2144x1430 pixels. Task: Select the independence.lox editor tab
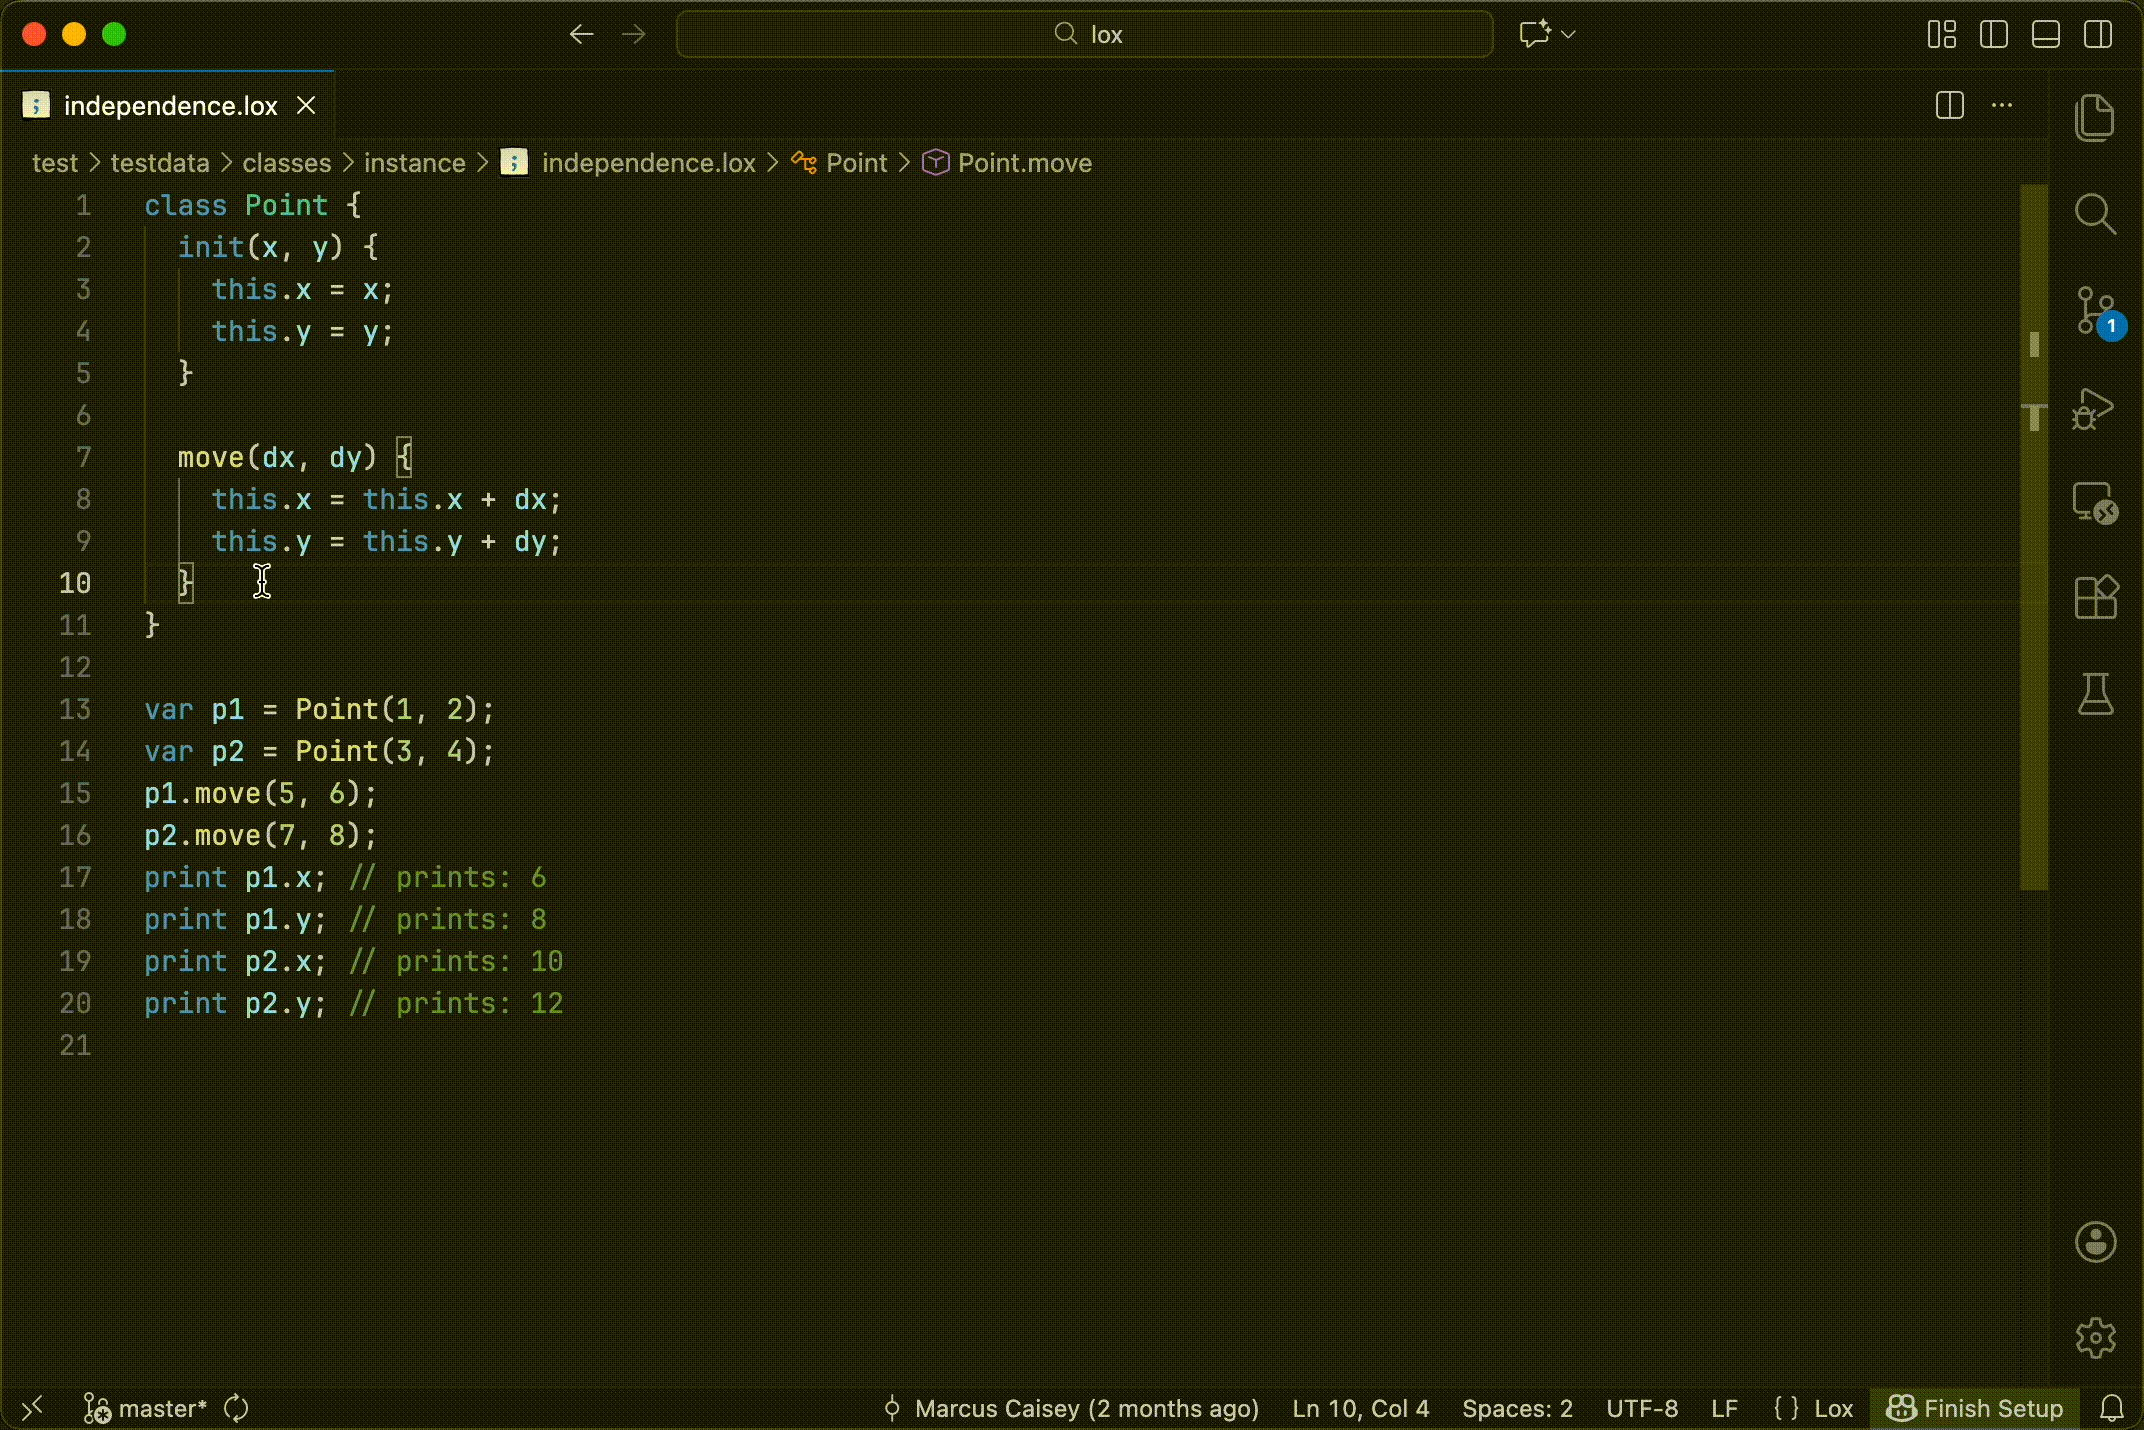pyautogui.click(x=170, y=106)
